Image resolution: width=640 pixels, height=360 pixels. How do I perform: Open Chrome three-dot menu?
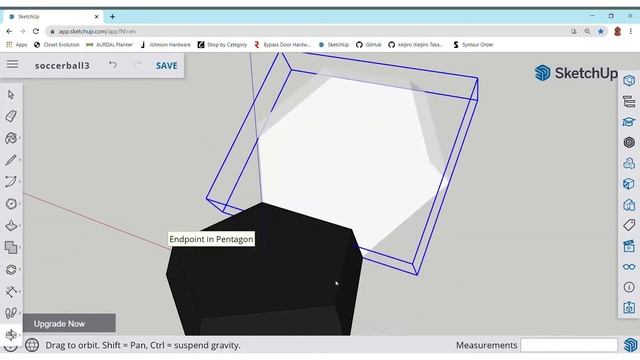pyautogui.click(x=631, y=31)
